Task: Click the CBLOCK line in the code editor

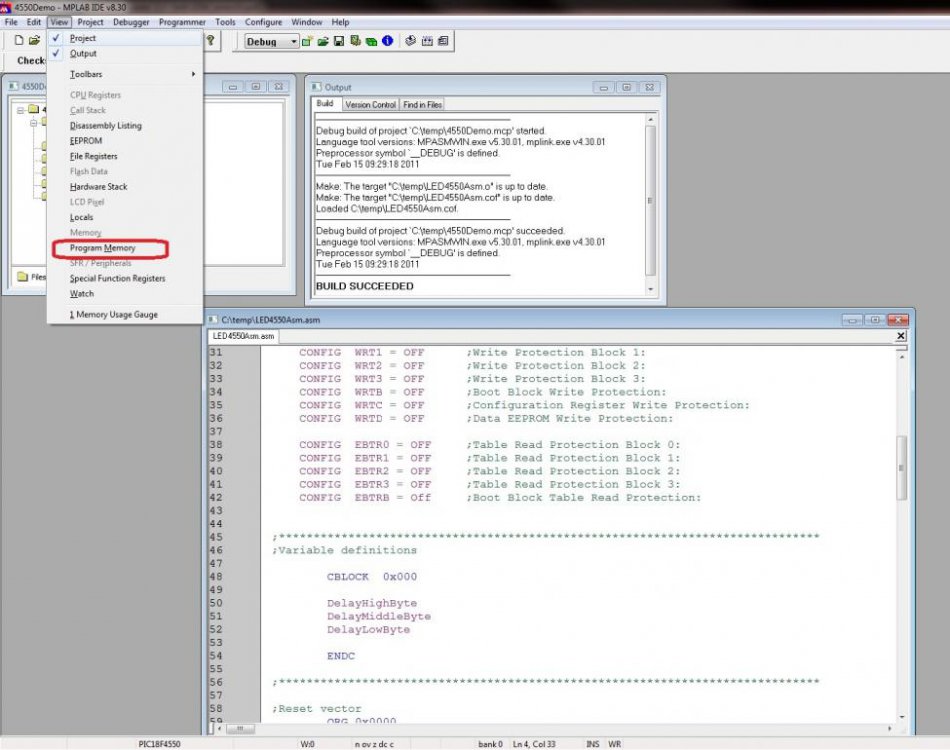Action: (x=350, y=577)
